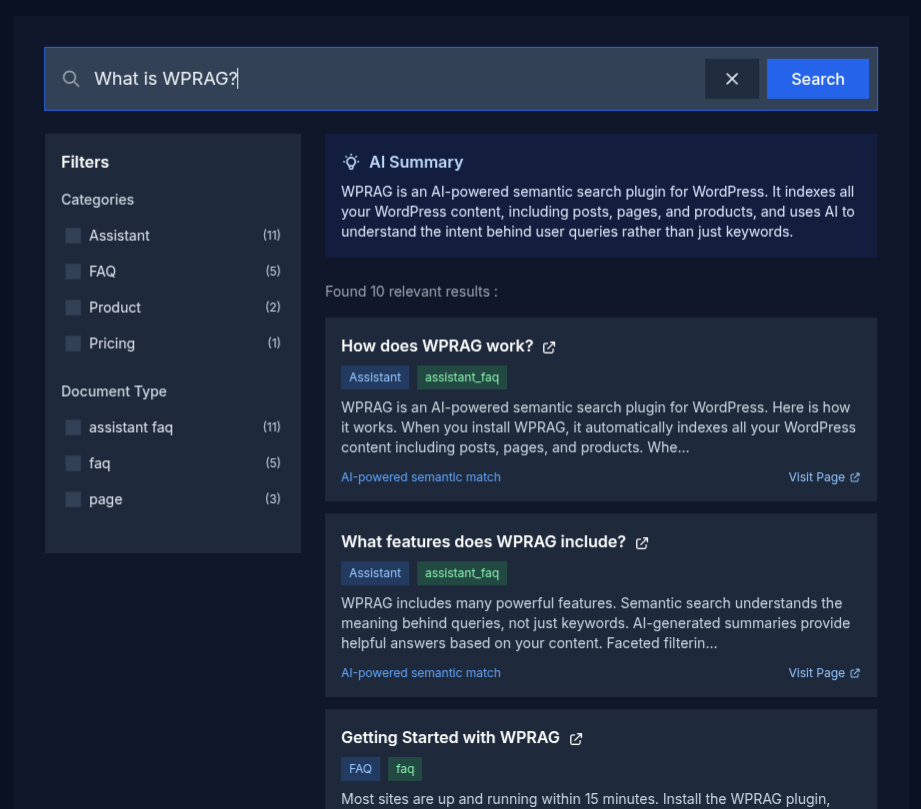Click external link icon next to "What features does WPRAG include?"
Image resolution: width=921 pixels, height=809 pixels.
(x=641, y=542)
